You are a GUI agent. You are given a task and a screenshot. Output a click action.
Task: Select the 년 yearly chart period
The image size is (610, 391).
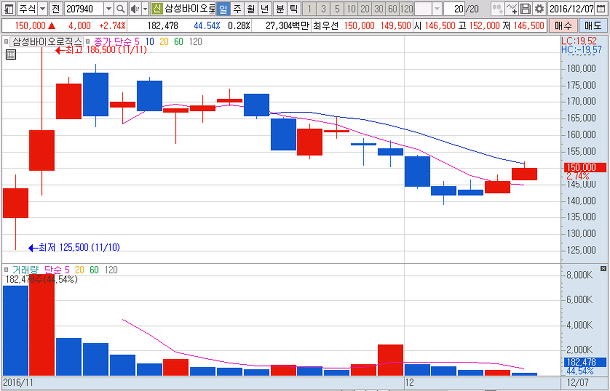[264, 8]
